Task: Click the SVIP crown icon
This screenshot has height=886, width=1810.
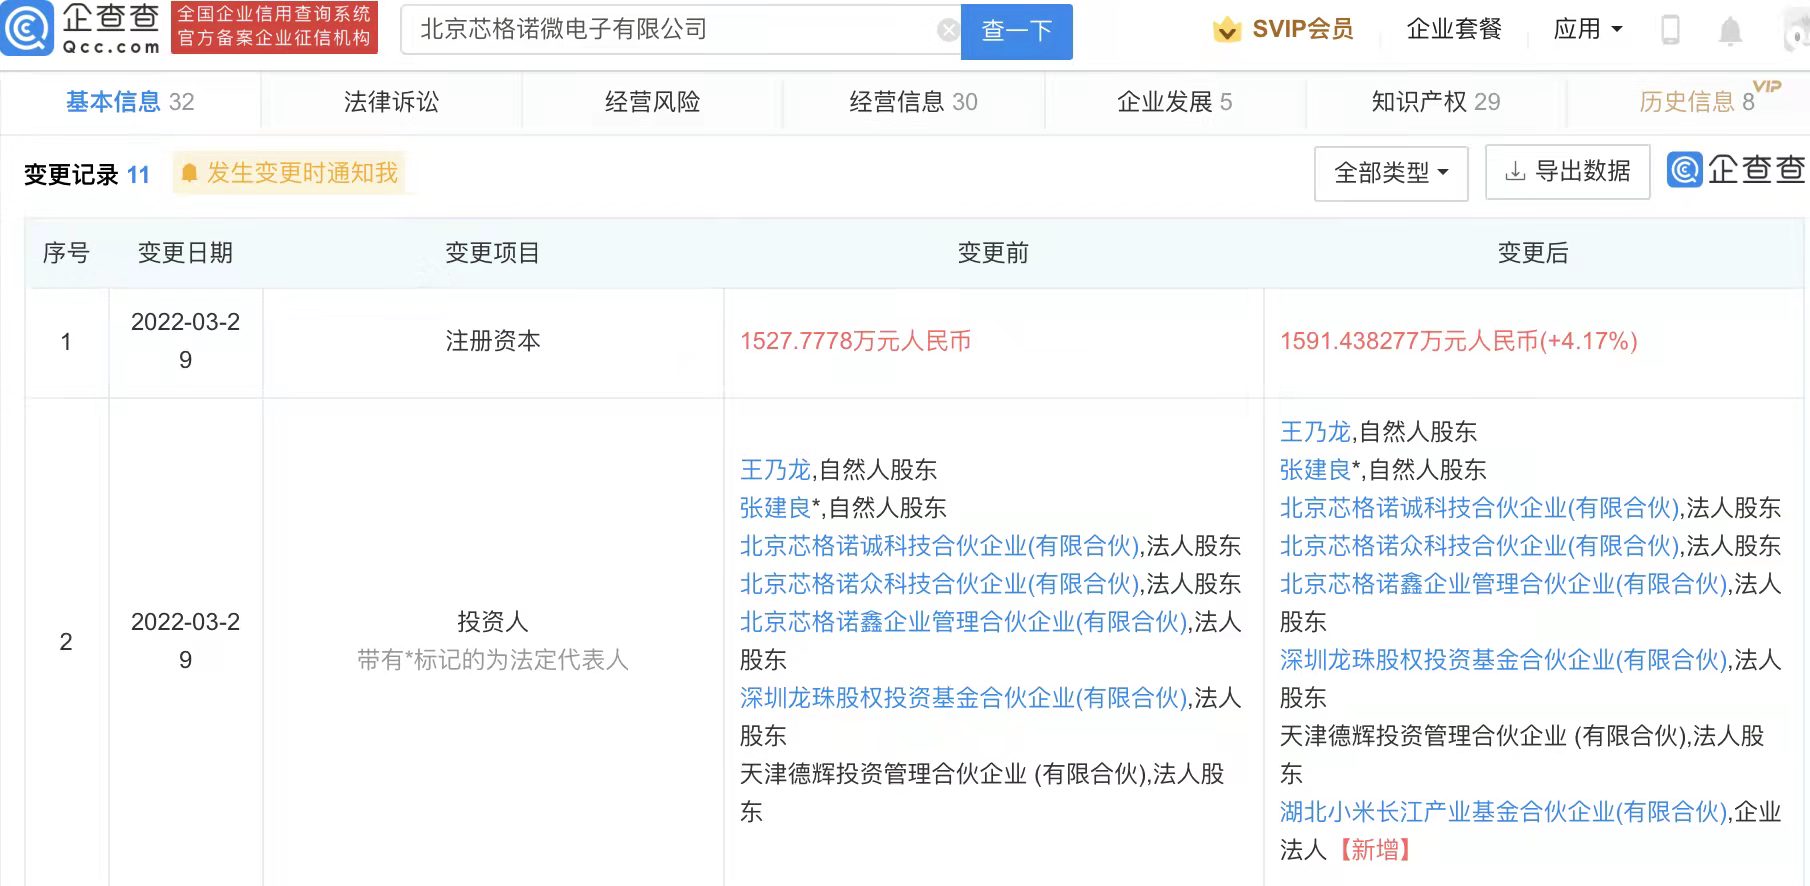Action: (1226, 30)
